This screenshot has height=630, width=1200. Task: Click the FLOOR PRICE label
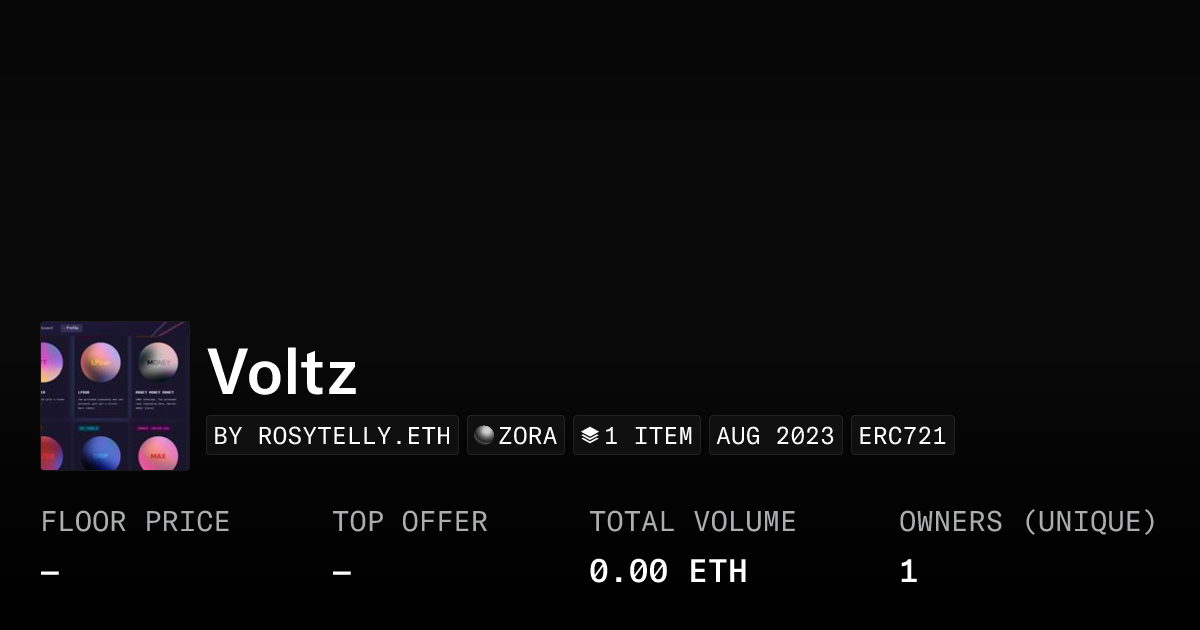pos(135,522)
